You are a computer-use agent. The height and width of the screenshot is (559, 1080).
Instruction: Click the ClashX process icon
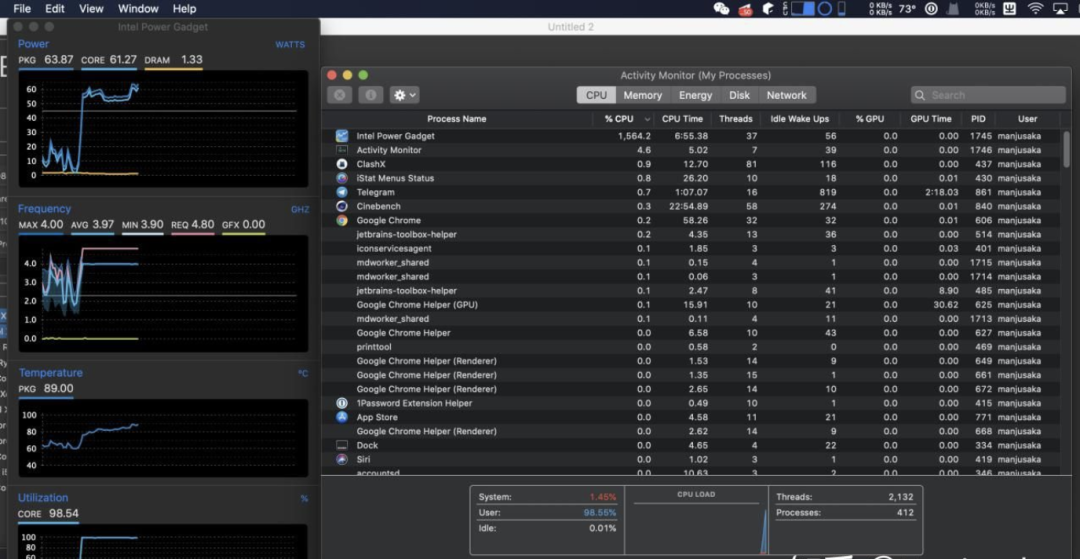pos(342,164)
